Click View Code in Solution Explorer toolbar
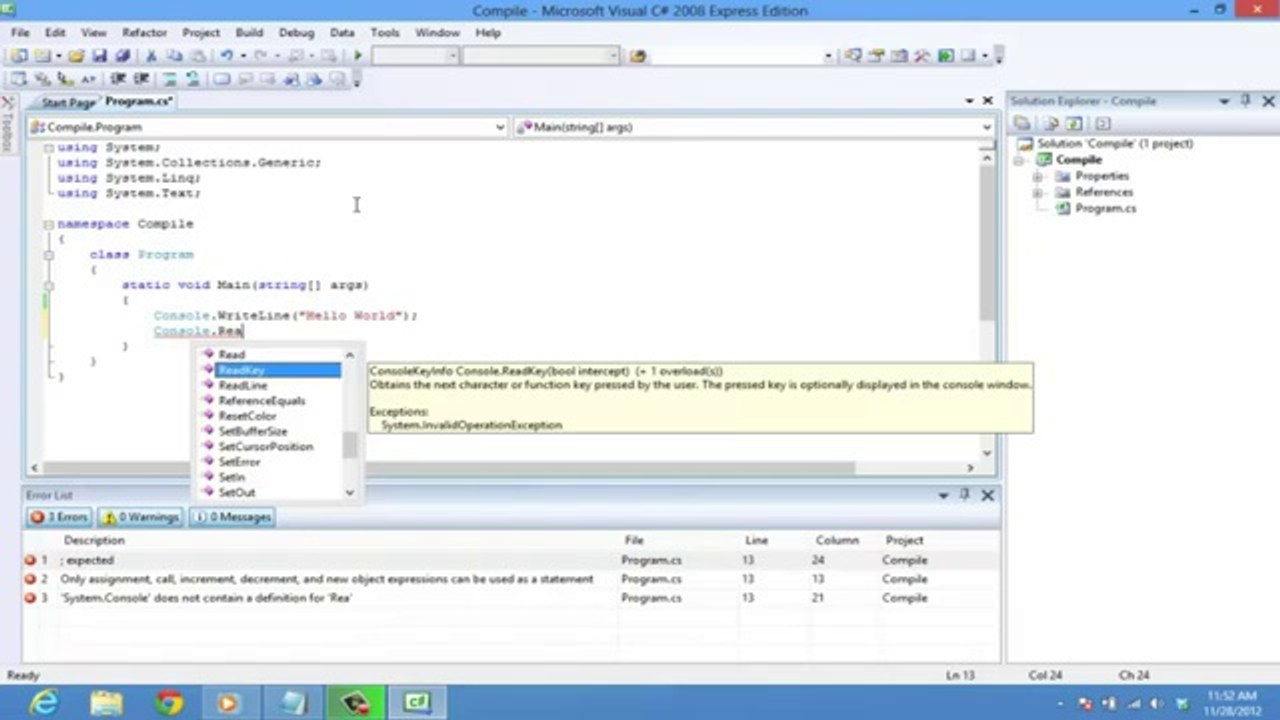1280x720 pixels. [1103, 123]
